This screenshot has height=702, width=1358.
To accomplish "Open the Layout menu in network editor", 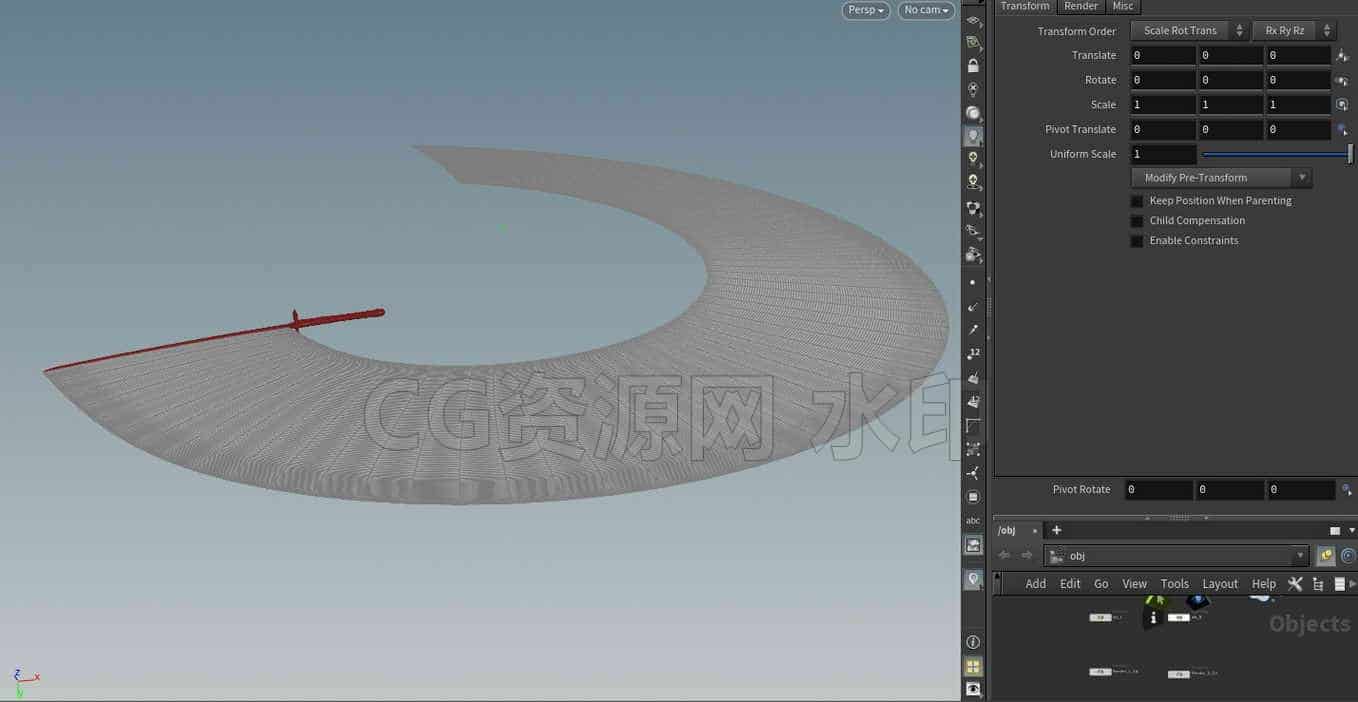I will click(1220, 584).
